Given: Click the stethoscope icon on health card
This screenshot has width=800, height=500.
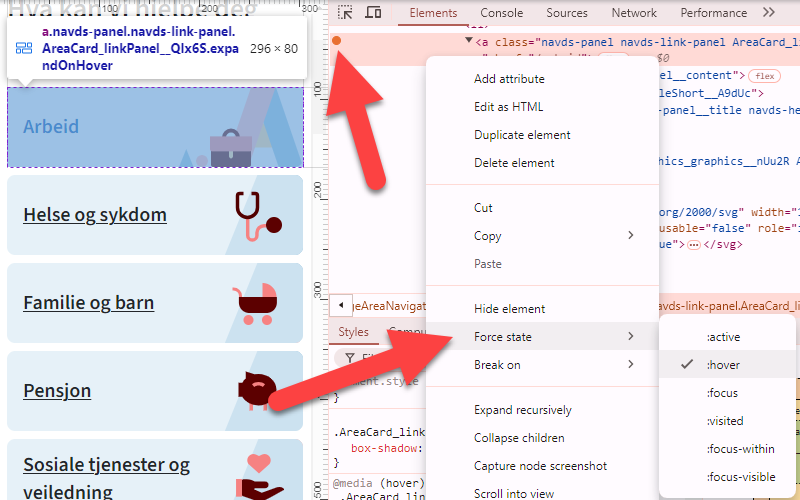Looking at the screenshot, I should [258, 216].
